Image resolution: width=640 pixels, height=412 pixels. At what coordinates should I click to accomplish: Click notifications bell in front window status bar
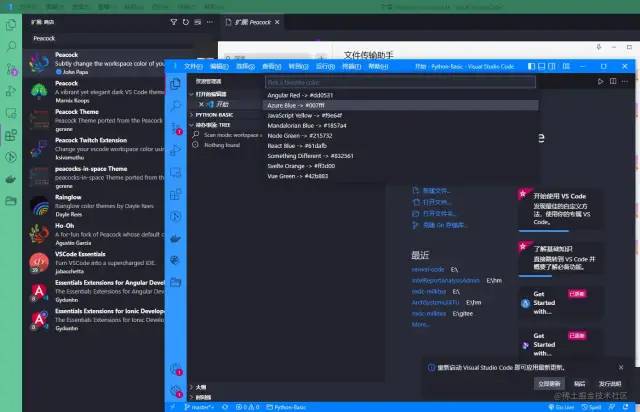(x=626, y=407)
